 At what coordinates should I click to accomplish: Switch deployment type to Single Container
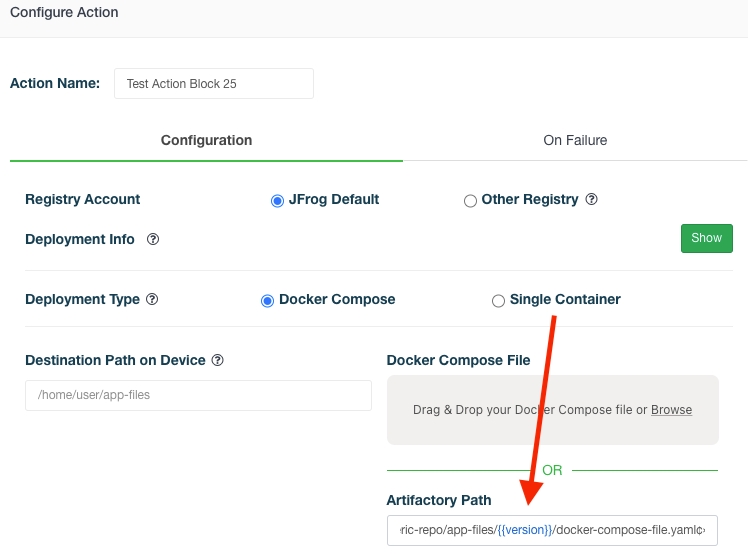[498, 301]
